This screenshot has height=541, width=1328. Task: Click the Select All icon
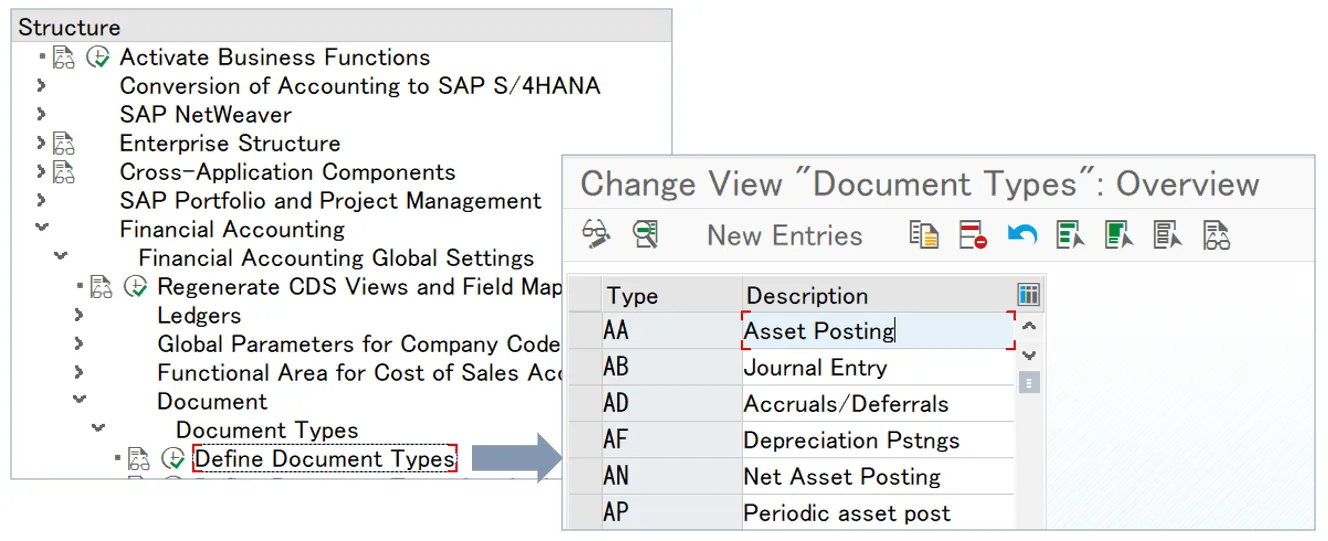(x=1070, y=235)
